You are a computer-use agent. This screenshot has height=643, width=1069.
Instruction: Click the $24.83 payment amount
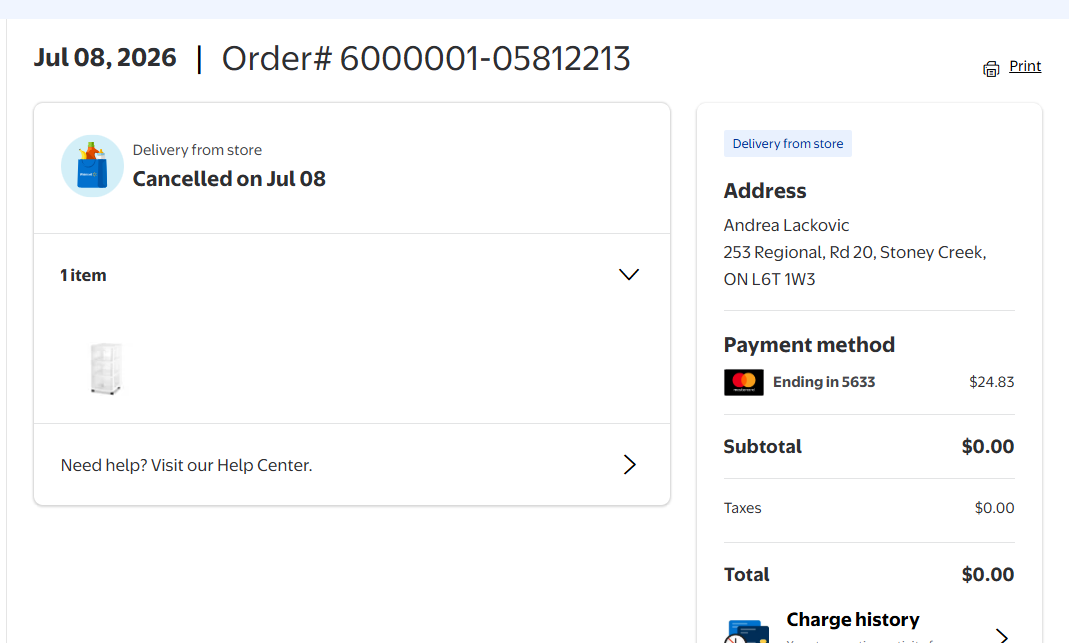pyautogui.click(x=991, y=382)
